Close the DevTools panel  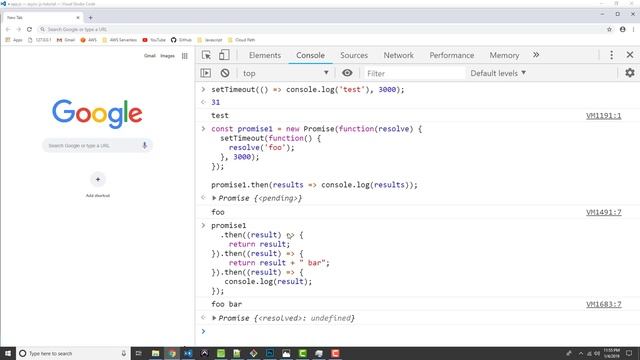(x=630, y=55)
